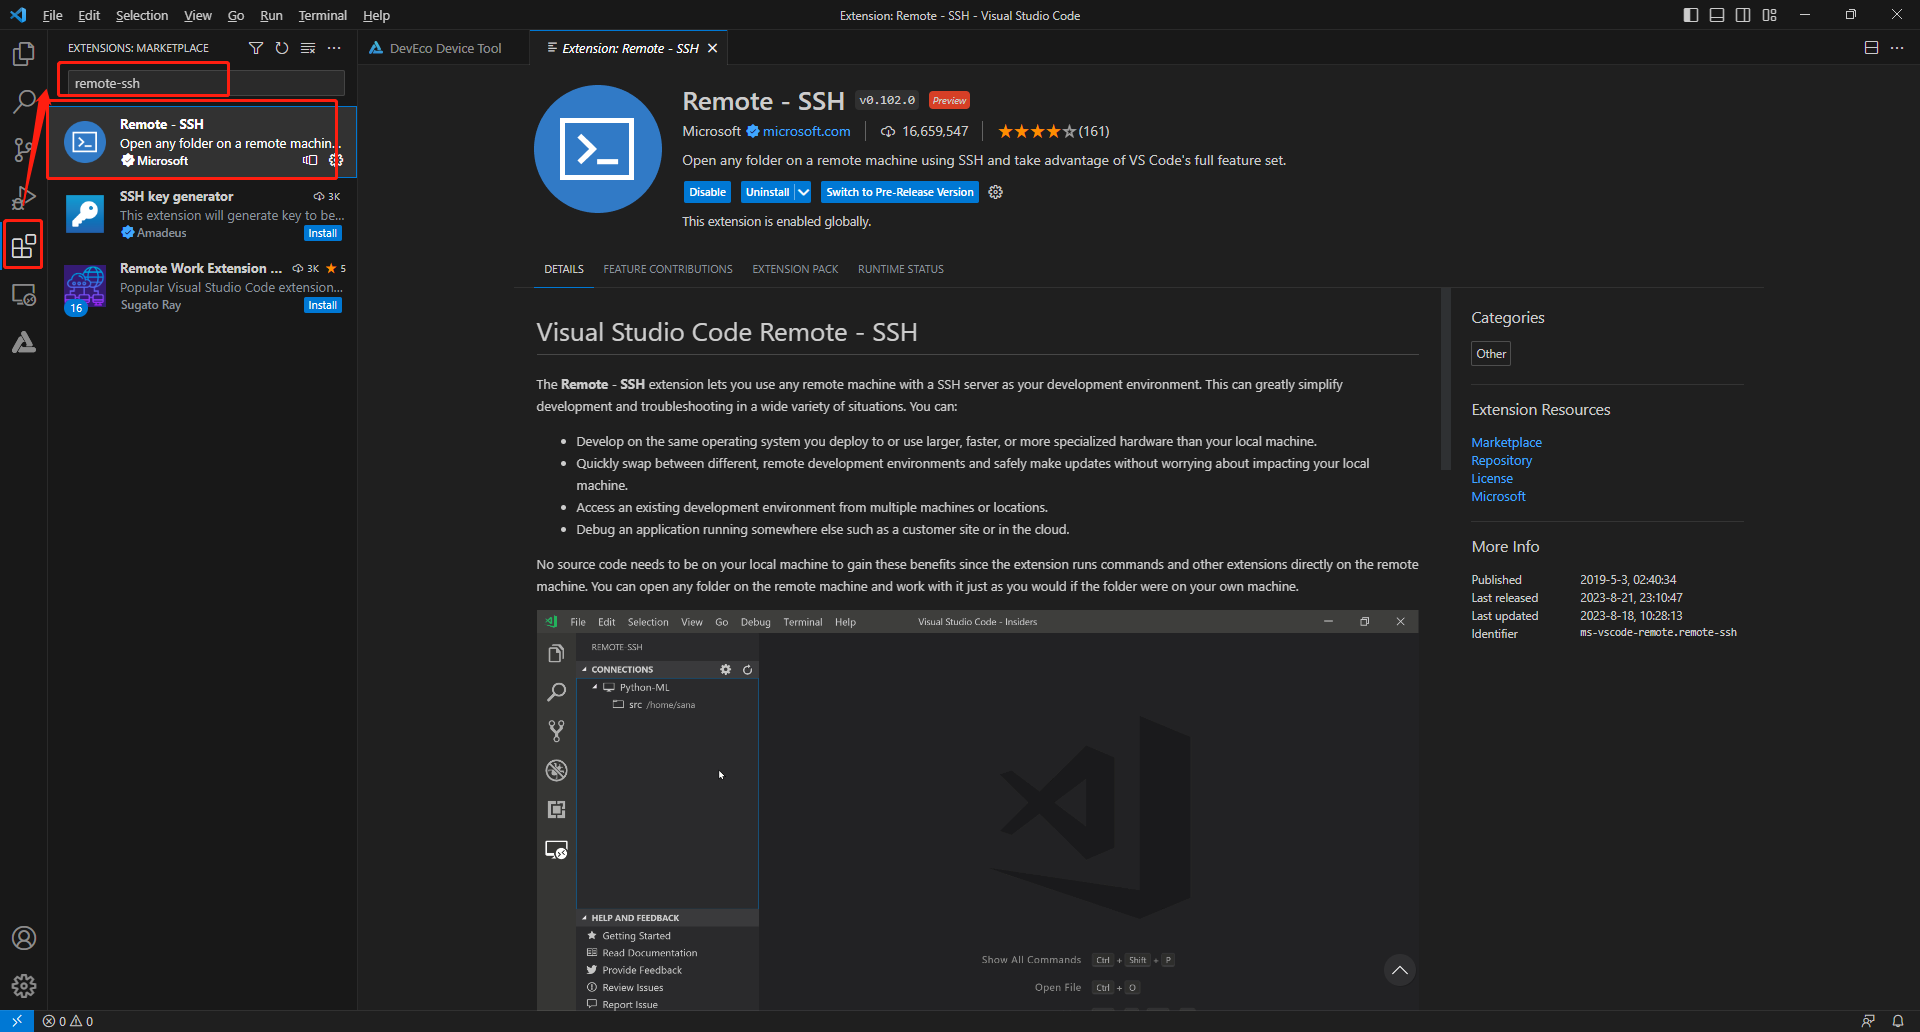Open the Run menu
The width and height of the screenshot is (1920, 1032).
271,15
